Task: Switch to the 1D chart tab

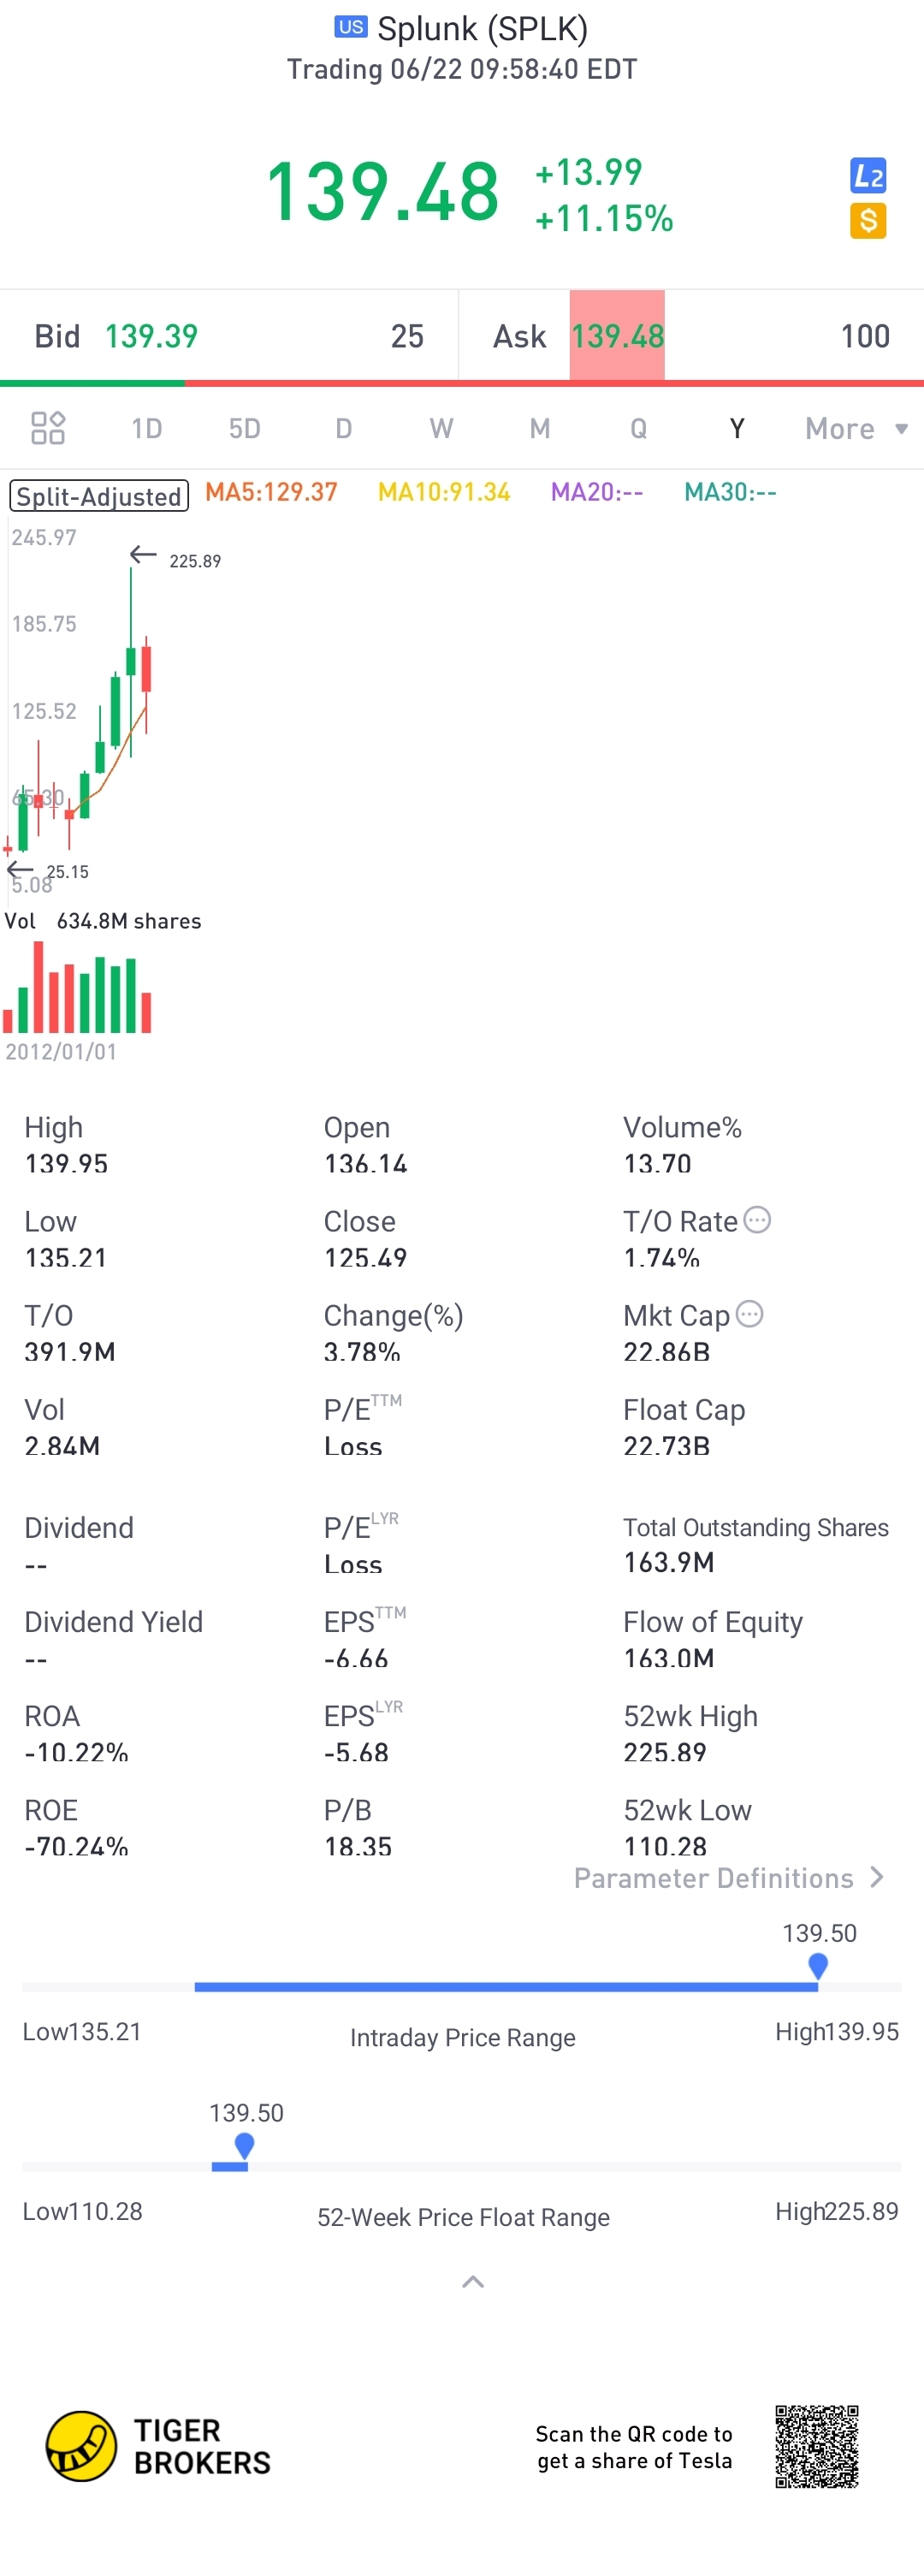Action: [146, 429]
